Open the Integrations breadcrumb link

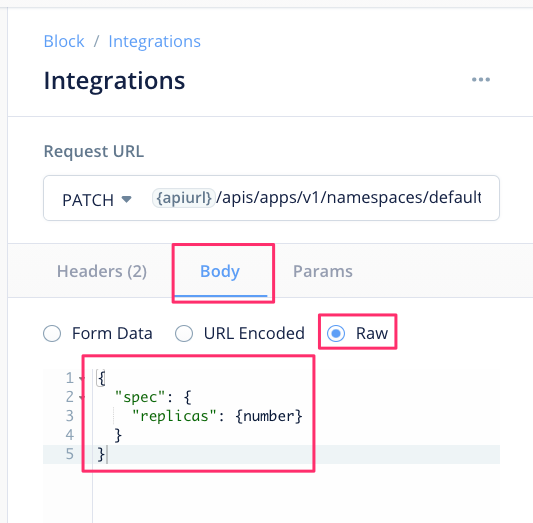point(154,41)
